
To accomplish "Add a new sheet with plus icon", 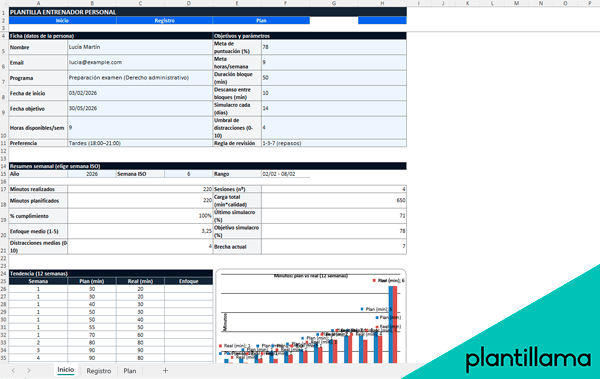I will [x=165, y=370].
